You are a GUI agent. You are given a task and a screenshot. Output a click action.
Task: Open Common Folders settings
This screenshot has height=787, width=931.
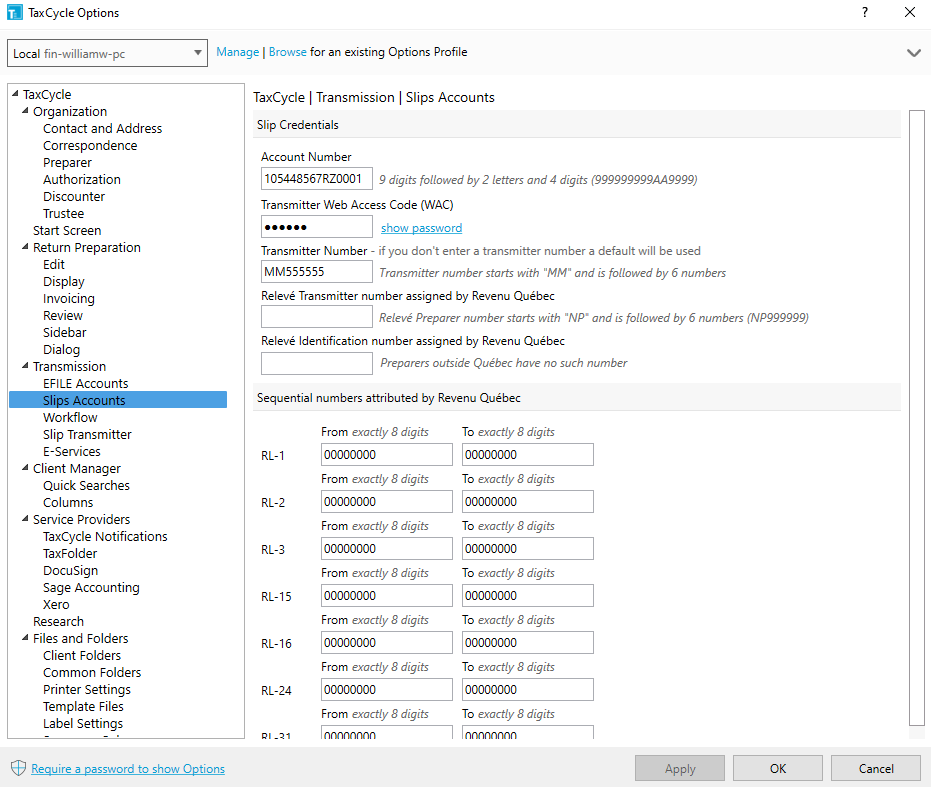point(92,673)
